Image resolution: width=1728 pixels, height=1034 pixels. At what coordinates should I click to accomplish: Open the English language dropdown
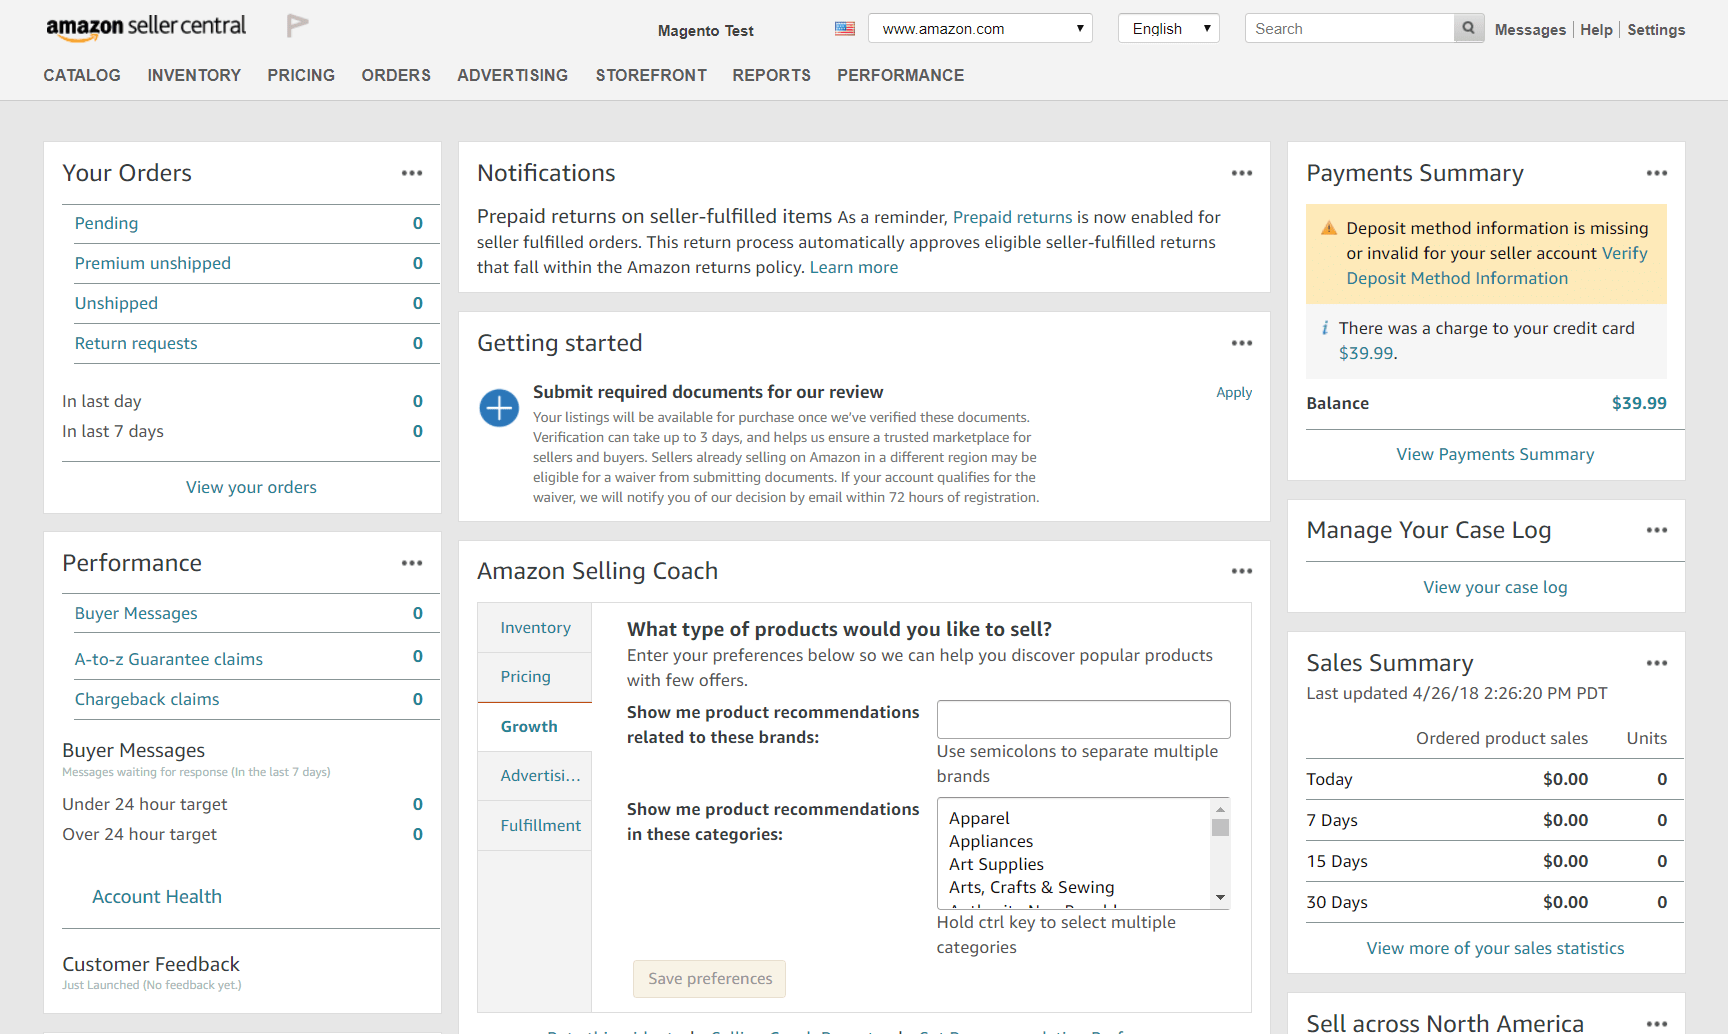[x=1169, y=28]
